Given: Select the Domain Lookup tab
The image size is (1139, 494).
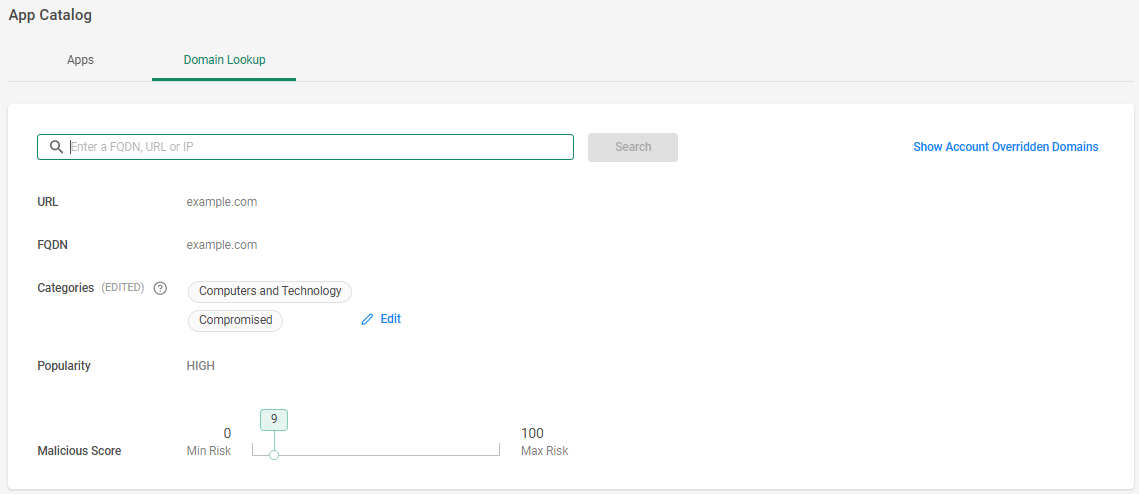Looking at the screenshot, I should (224, 60).
